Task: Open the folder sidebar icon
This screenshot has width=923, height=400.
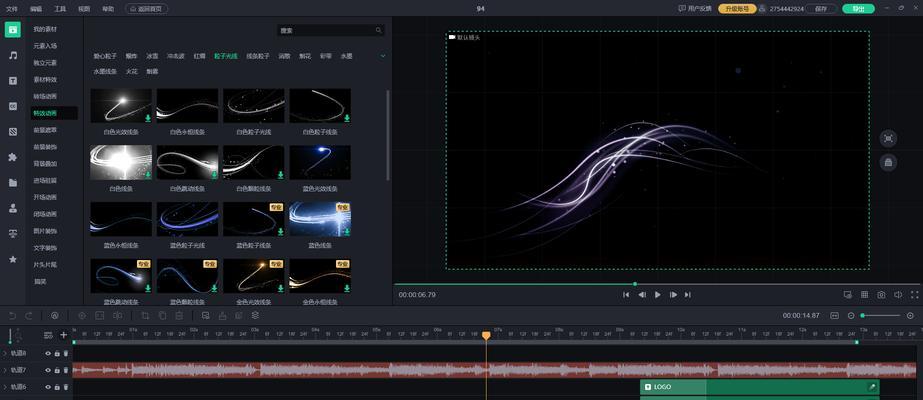Action: pos(13,182)
